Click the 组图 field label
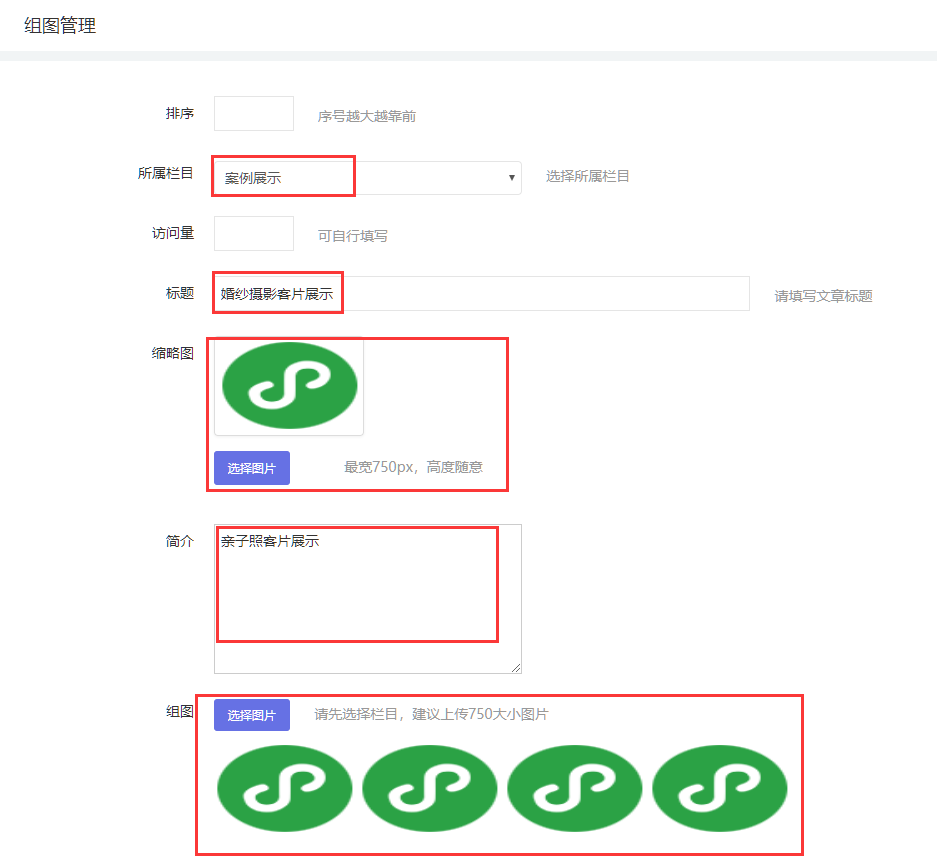The height and width of the screenshot is (863, 937). tap(180, 711)
